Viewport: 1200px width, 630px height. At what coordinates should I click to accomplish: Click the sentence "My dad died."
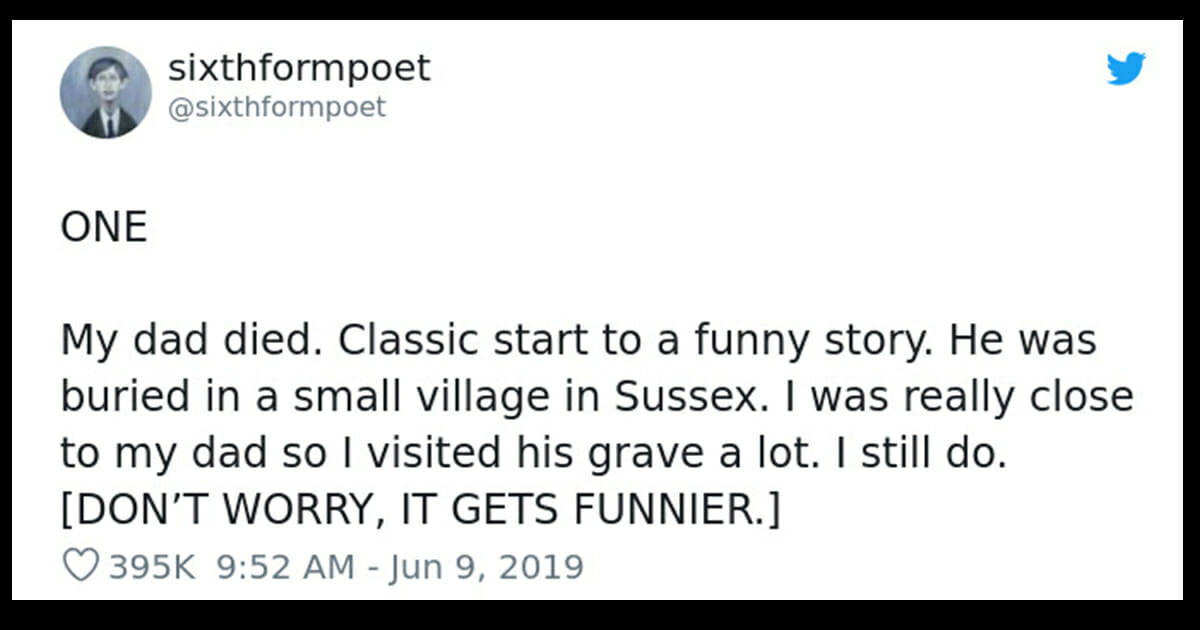coord(186,341)
